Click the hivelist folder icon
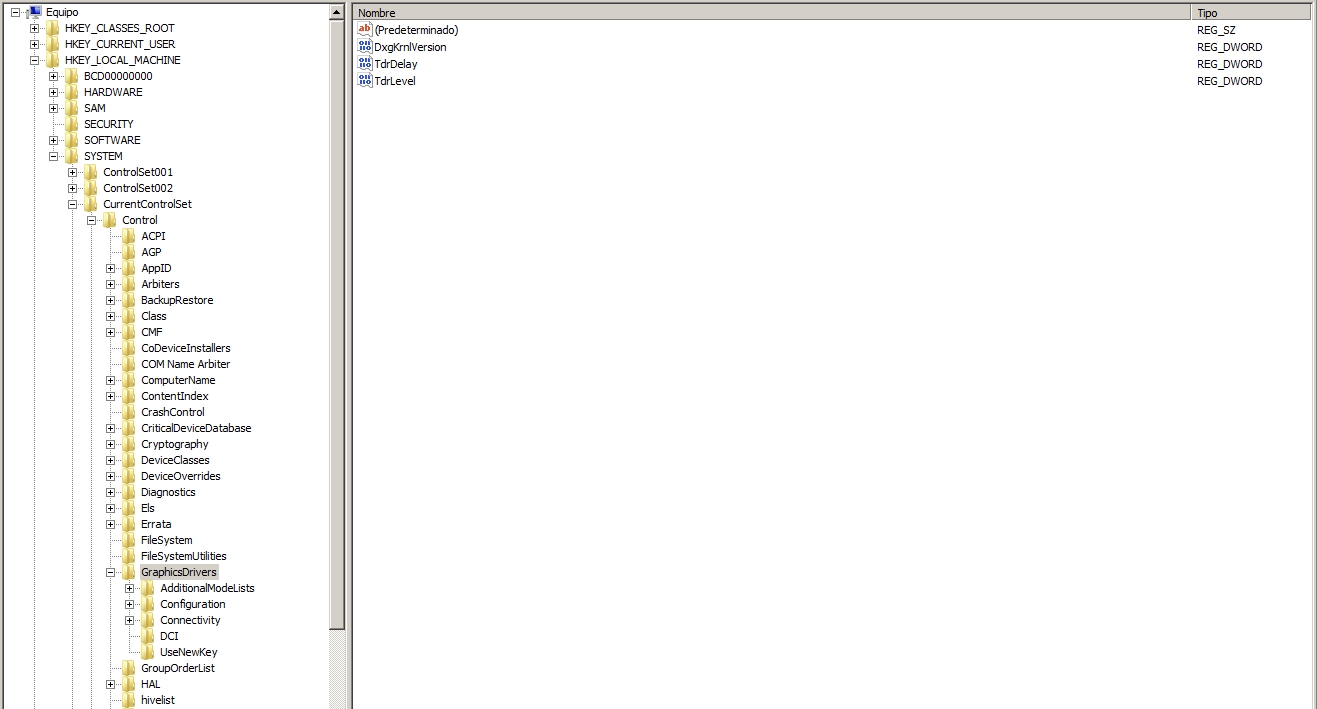This screenshot has width=1317, height=709. click(129, 700)
